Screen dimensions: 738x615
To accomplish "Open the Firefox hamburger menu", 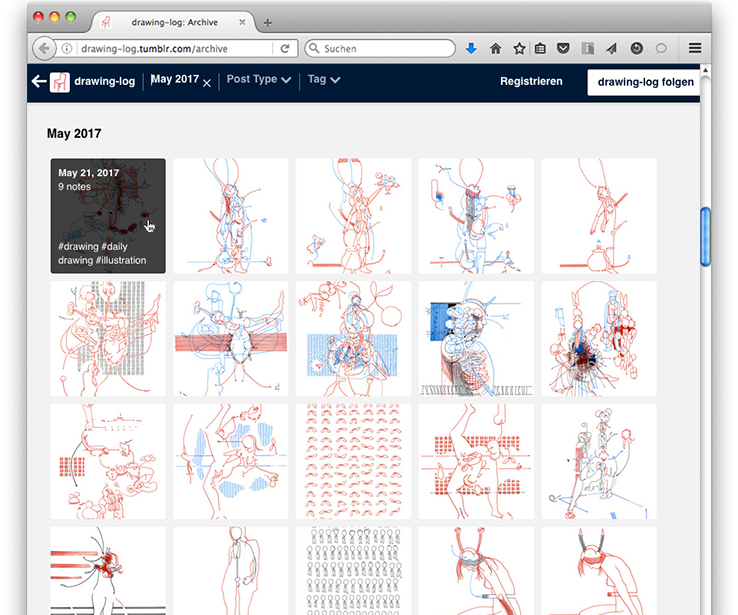I will [695, 48].
